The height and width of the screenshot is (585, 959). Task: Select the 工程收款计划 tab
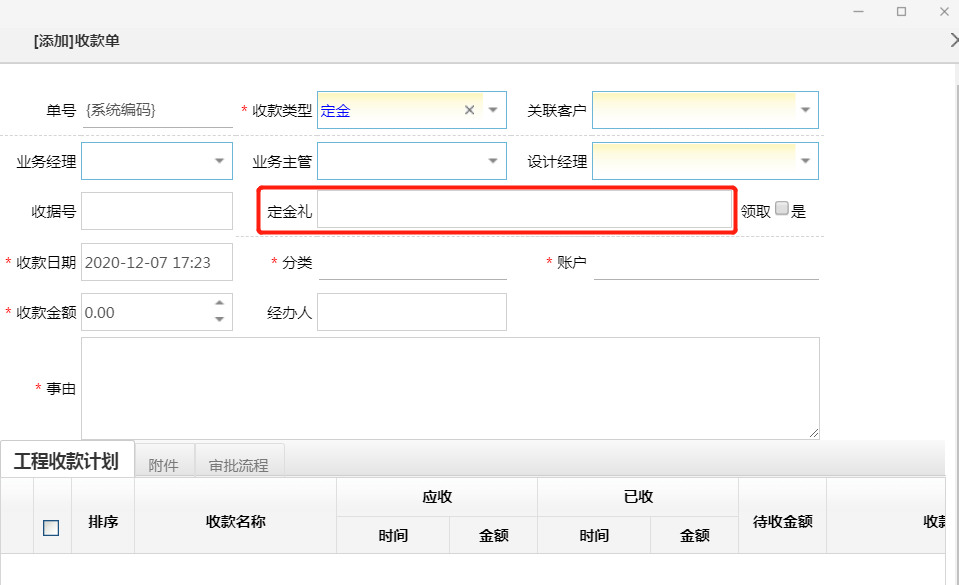click(x=66, y=461)
